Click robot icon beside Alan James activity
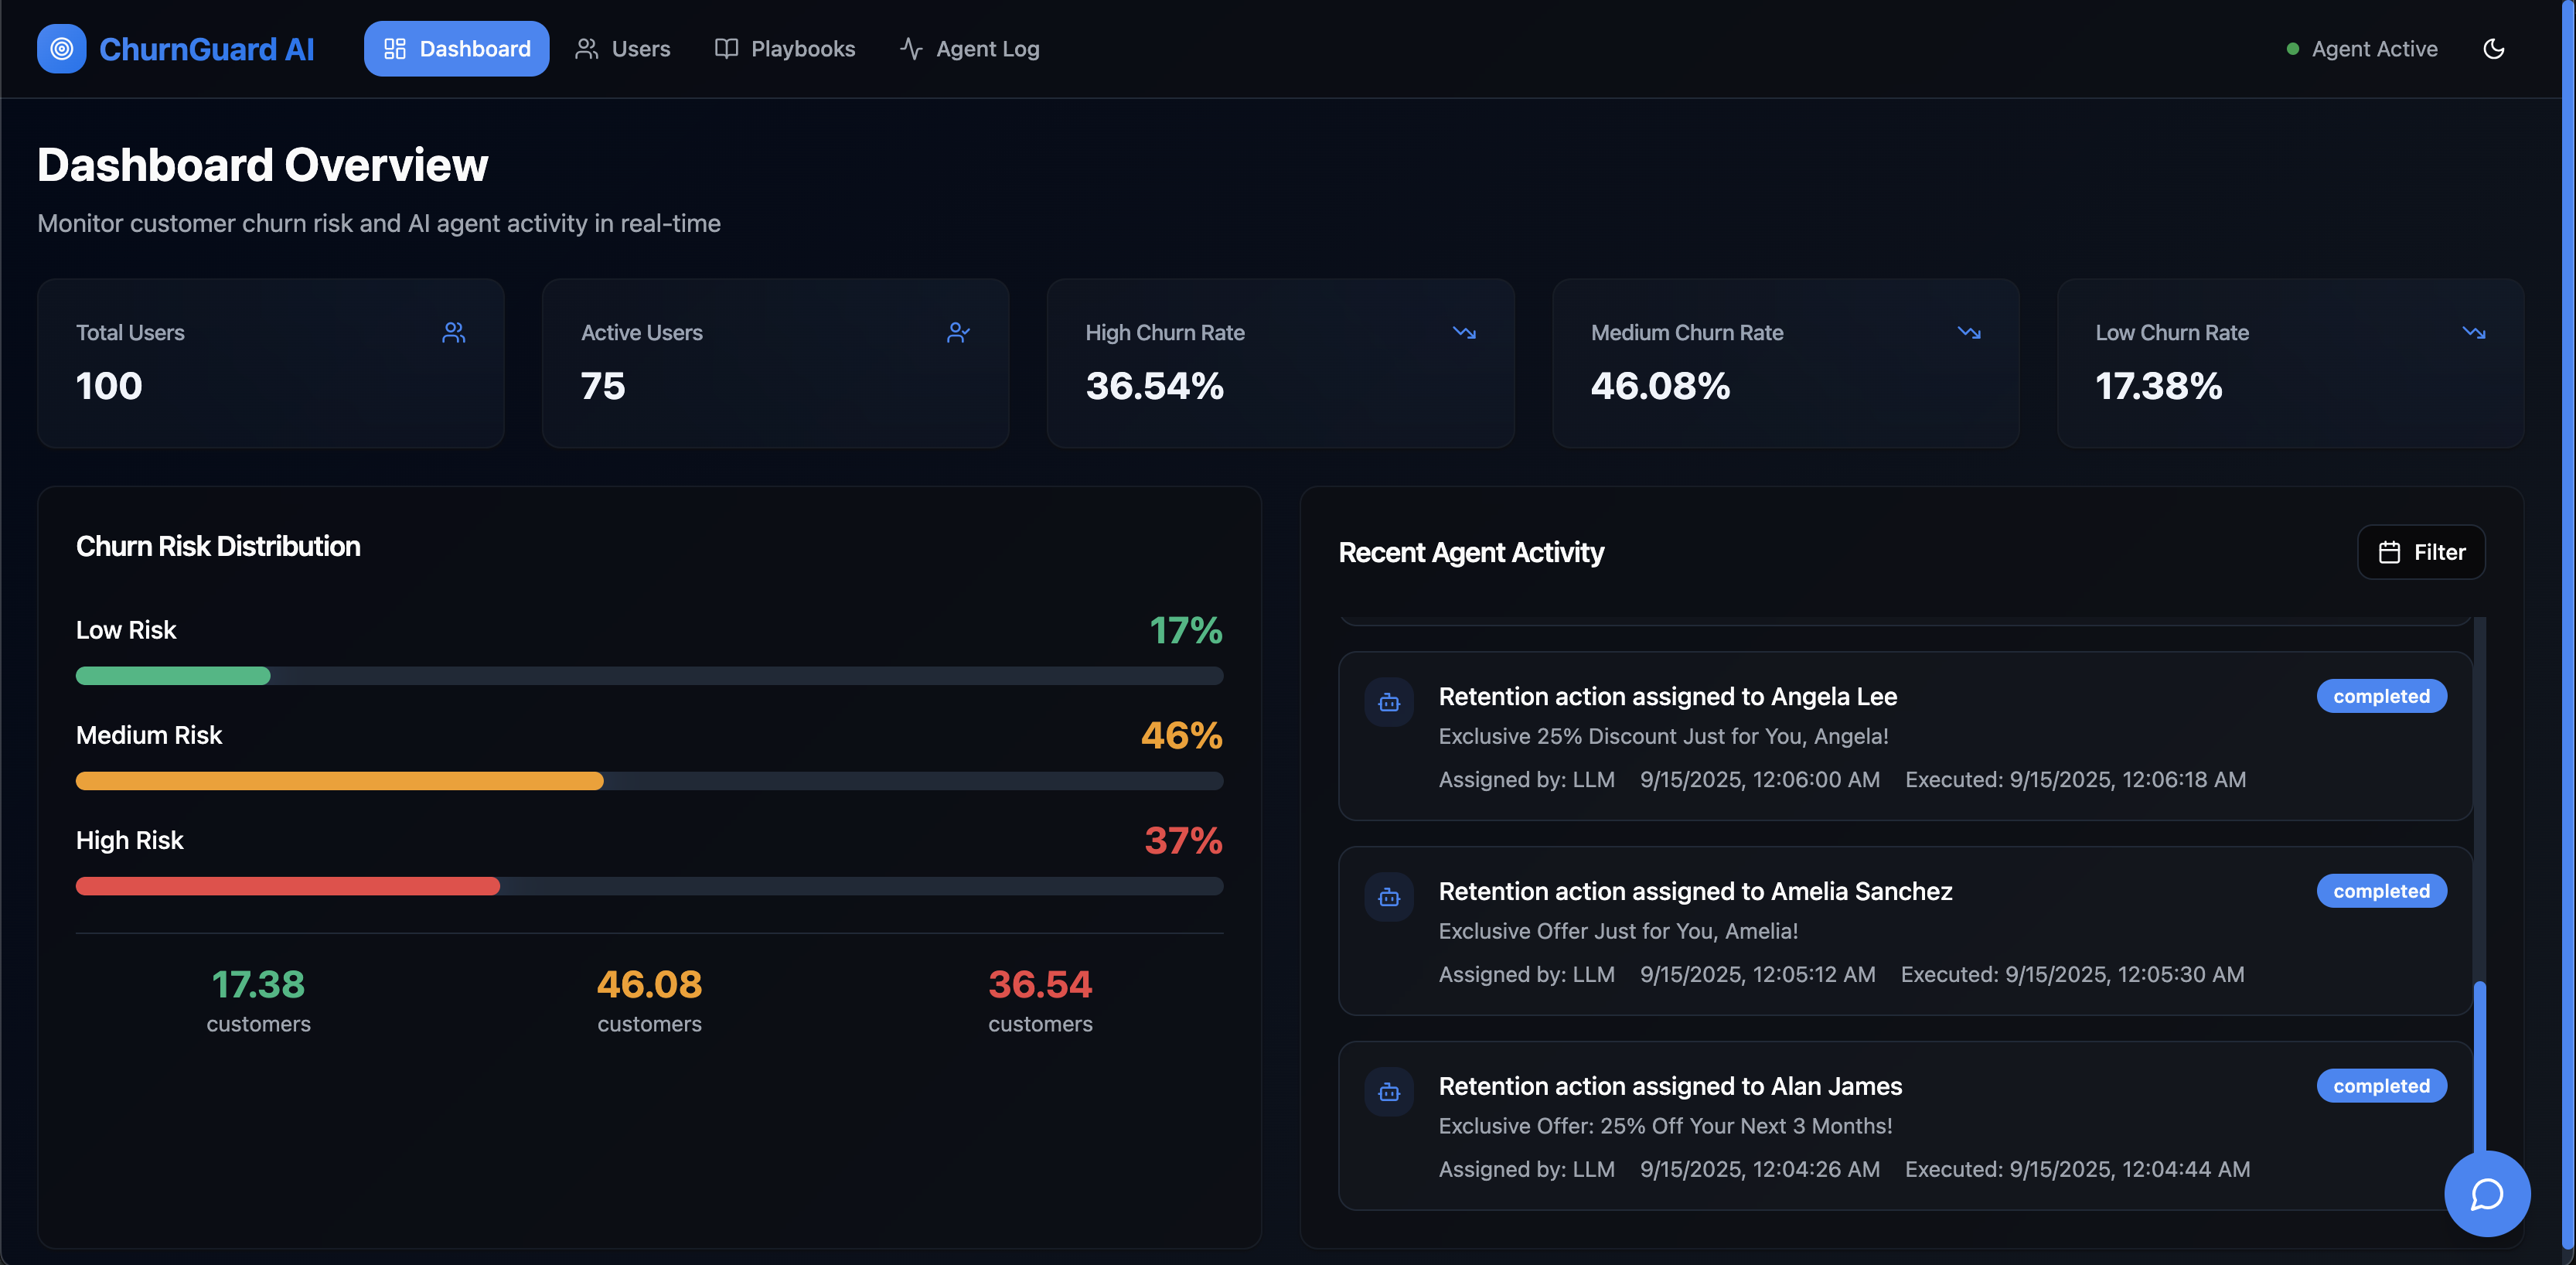The image size is (2576, 1265). [1389, 1092]
